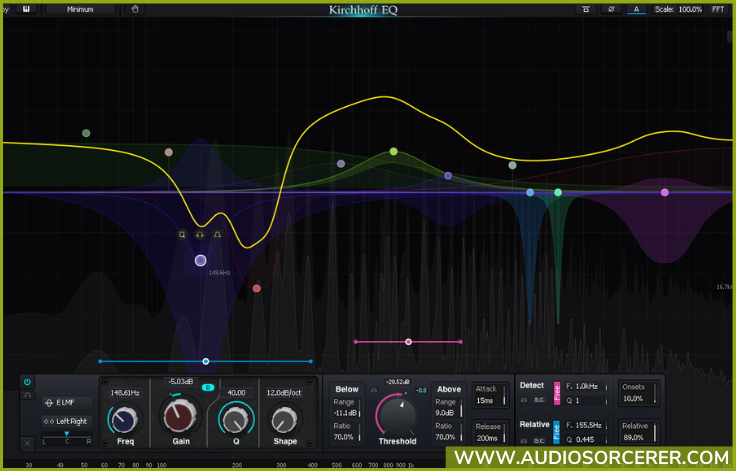
Task: Open the Minimum phase mode dropdown
Action: click(x=80, y=9)
